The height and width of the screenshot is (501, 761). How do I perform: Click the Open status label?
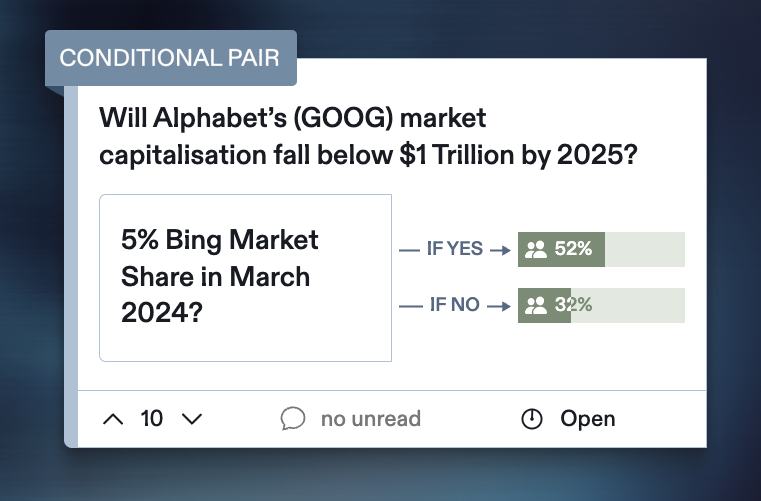tap(588, 419)
